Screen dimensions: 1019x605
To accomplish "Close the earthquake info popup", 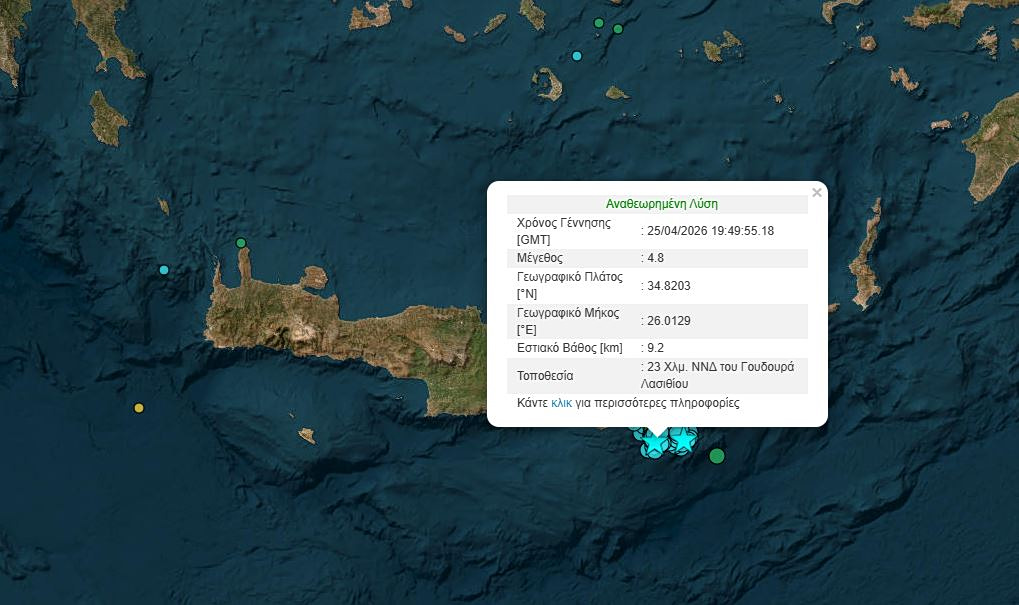I will (817, 193).
